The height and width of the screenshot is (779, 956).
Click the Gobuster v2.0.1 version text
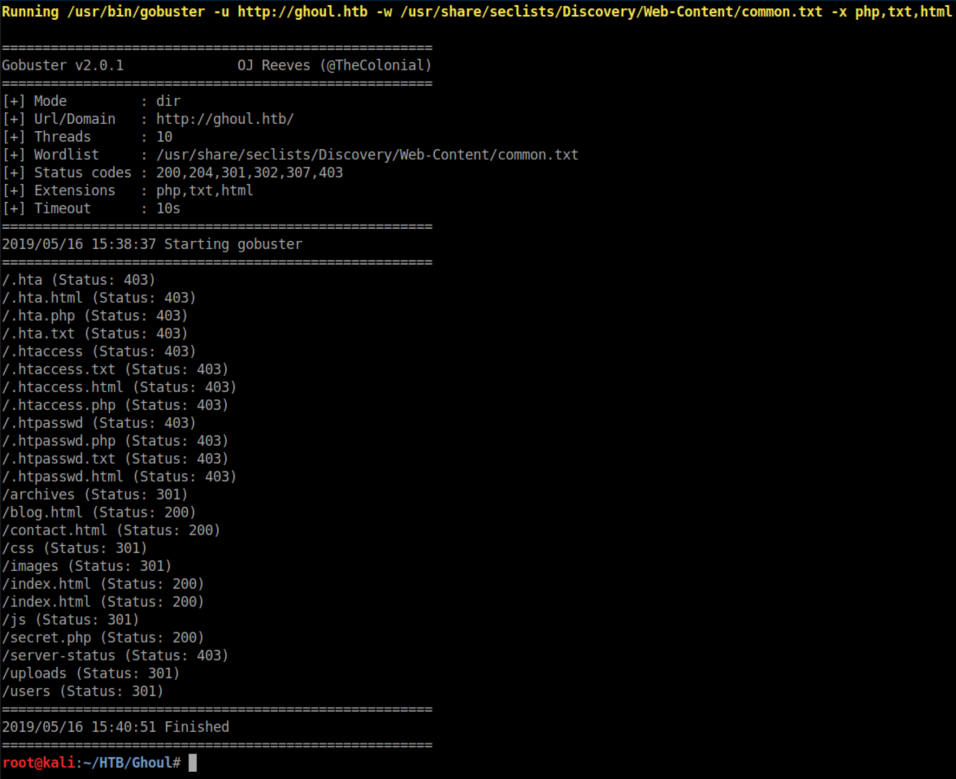(x=62, y=65)
